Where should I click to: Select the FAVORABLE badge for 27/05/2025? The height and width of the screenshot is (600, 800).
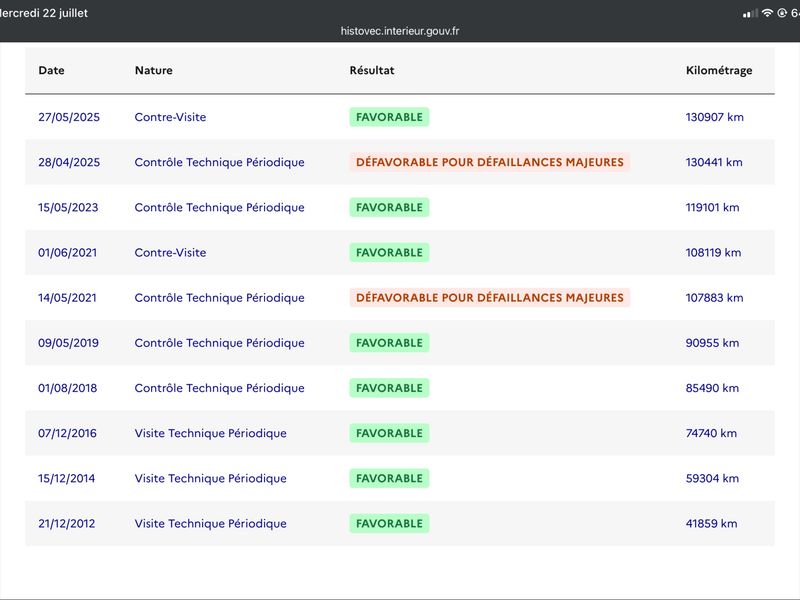click(x=389, y=117)
